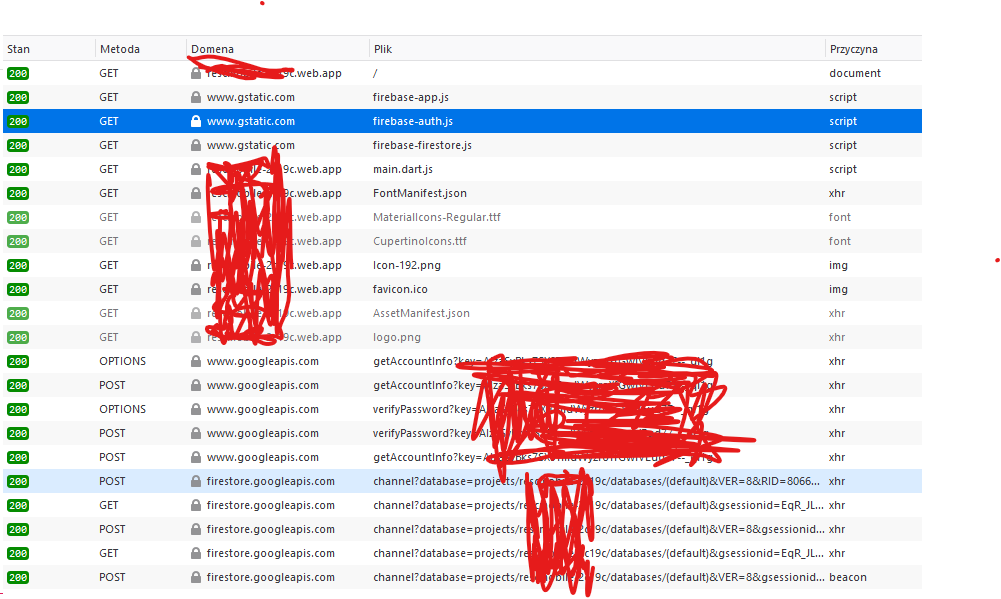Image resolution: width=1001 pixels, height=599 pixels.
Task: Select the firebase-firestore.js file name
Action: pyautogui.click(x=422, y=145)
